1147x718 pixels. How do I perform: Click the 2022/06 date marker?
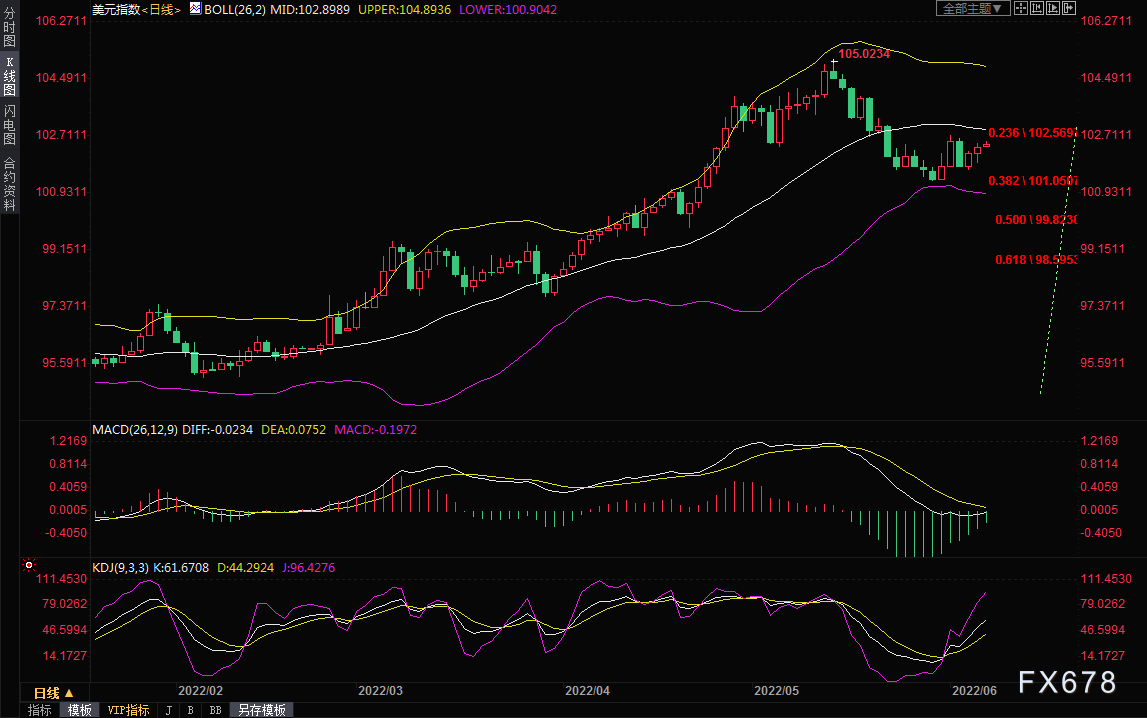coord(974,691)
